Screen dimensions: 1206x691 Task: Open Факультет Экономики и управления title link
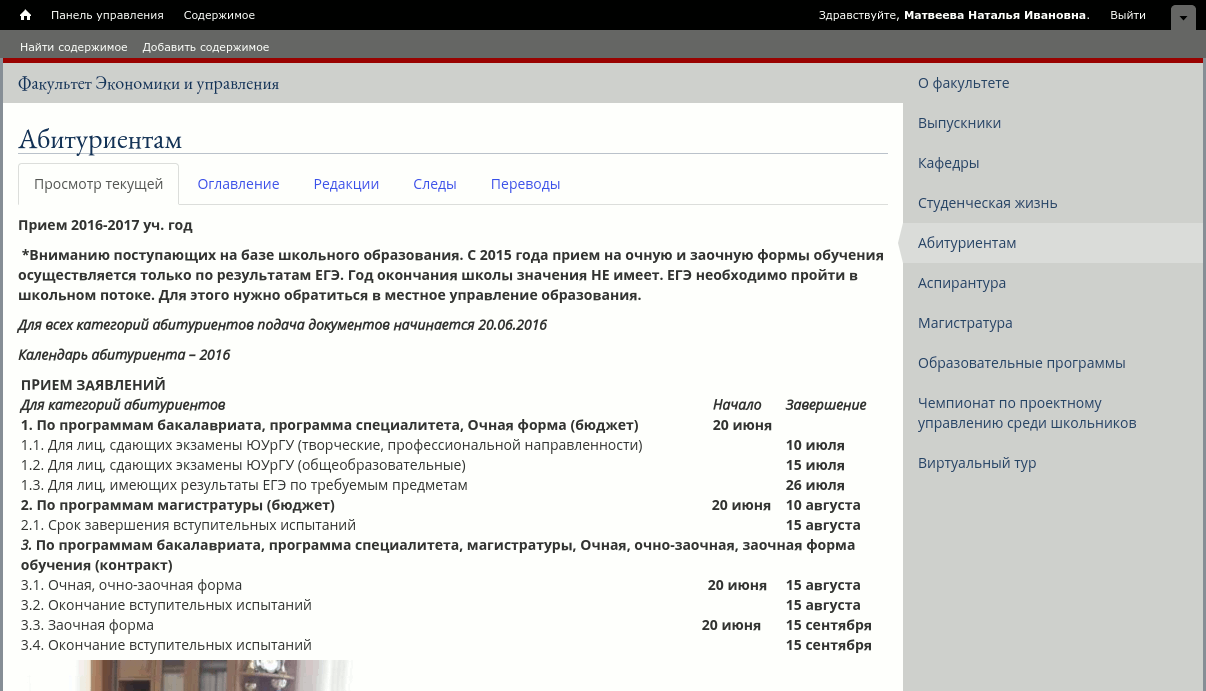pos(148,84)
